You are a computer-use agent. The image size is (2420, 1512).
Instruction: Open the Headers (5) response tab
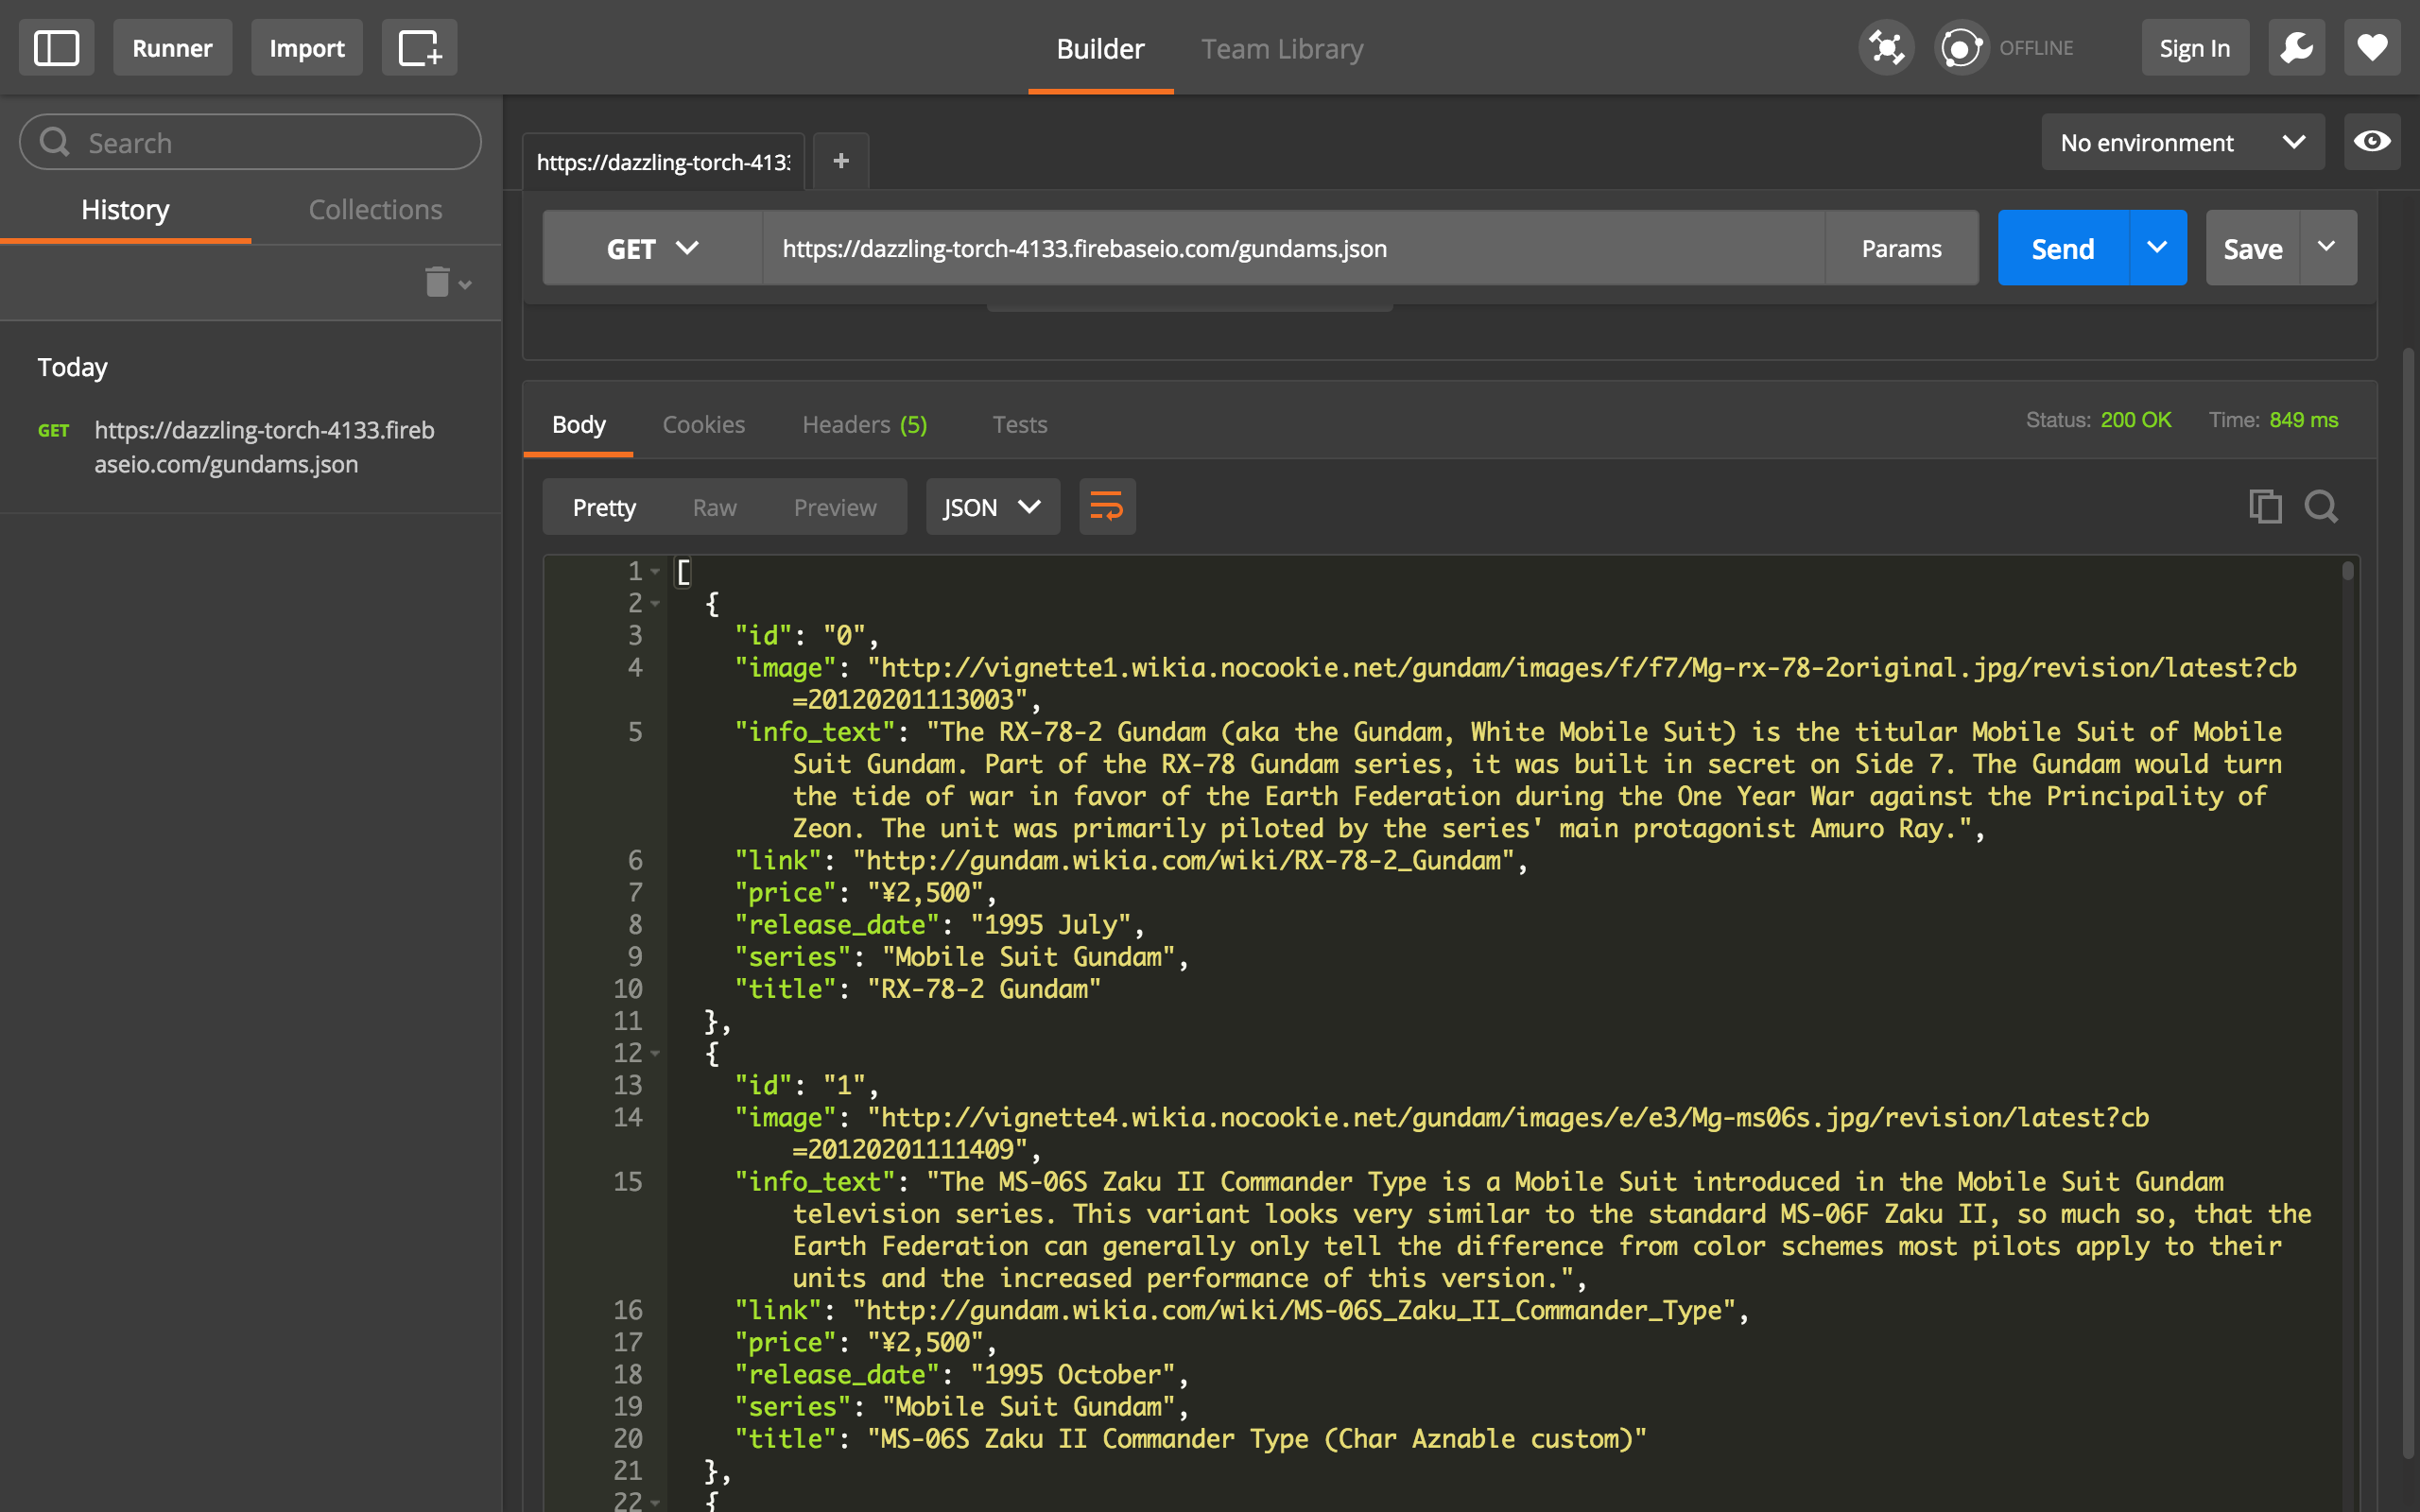tap(864, 424)
